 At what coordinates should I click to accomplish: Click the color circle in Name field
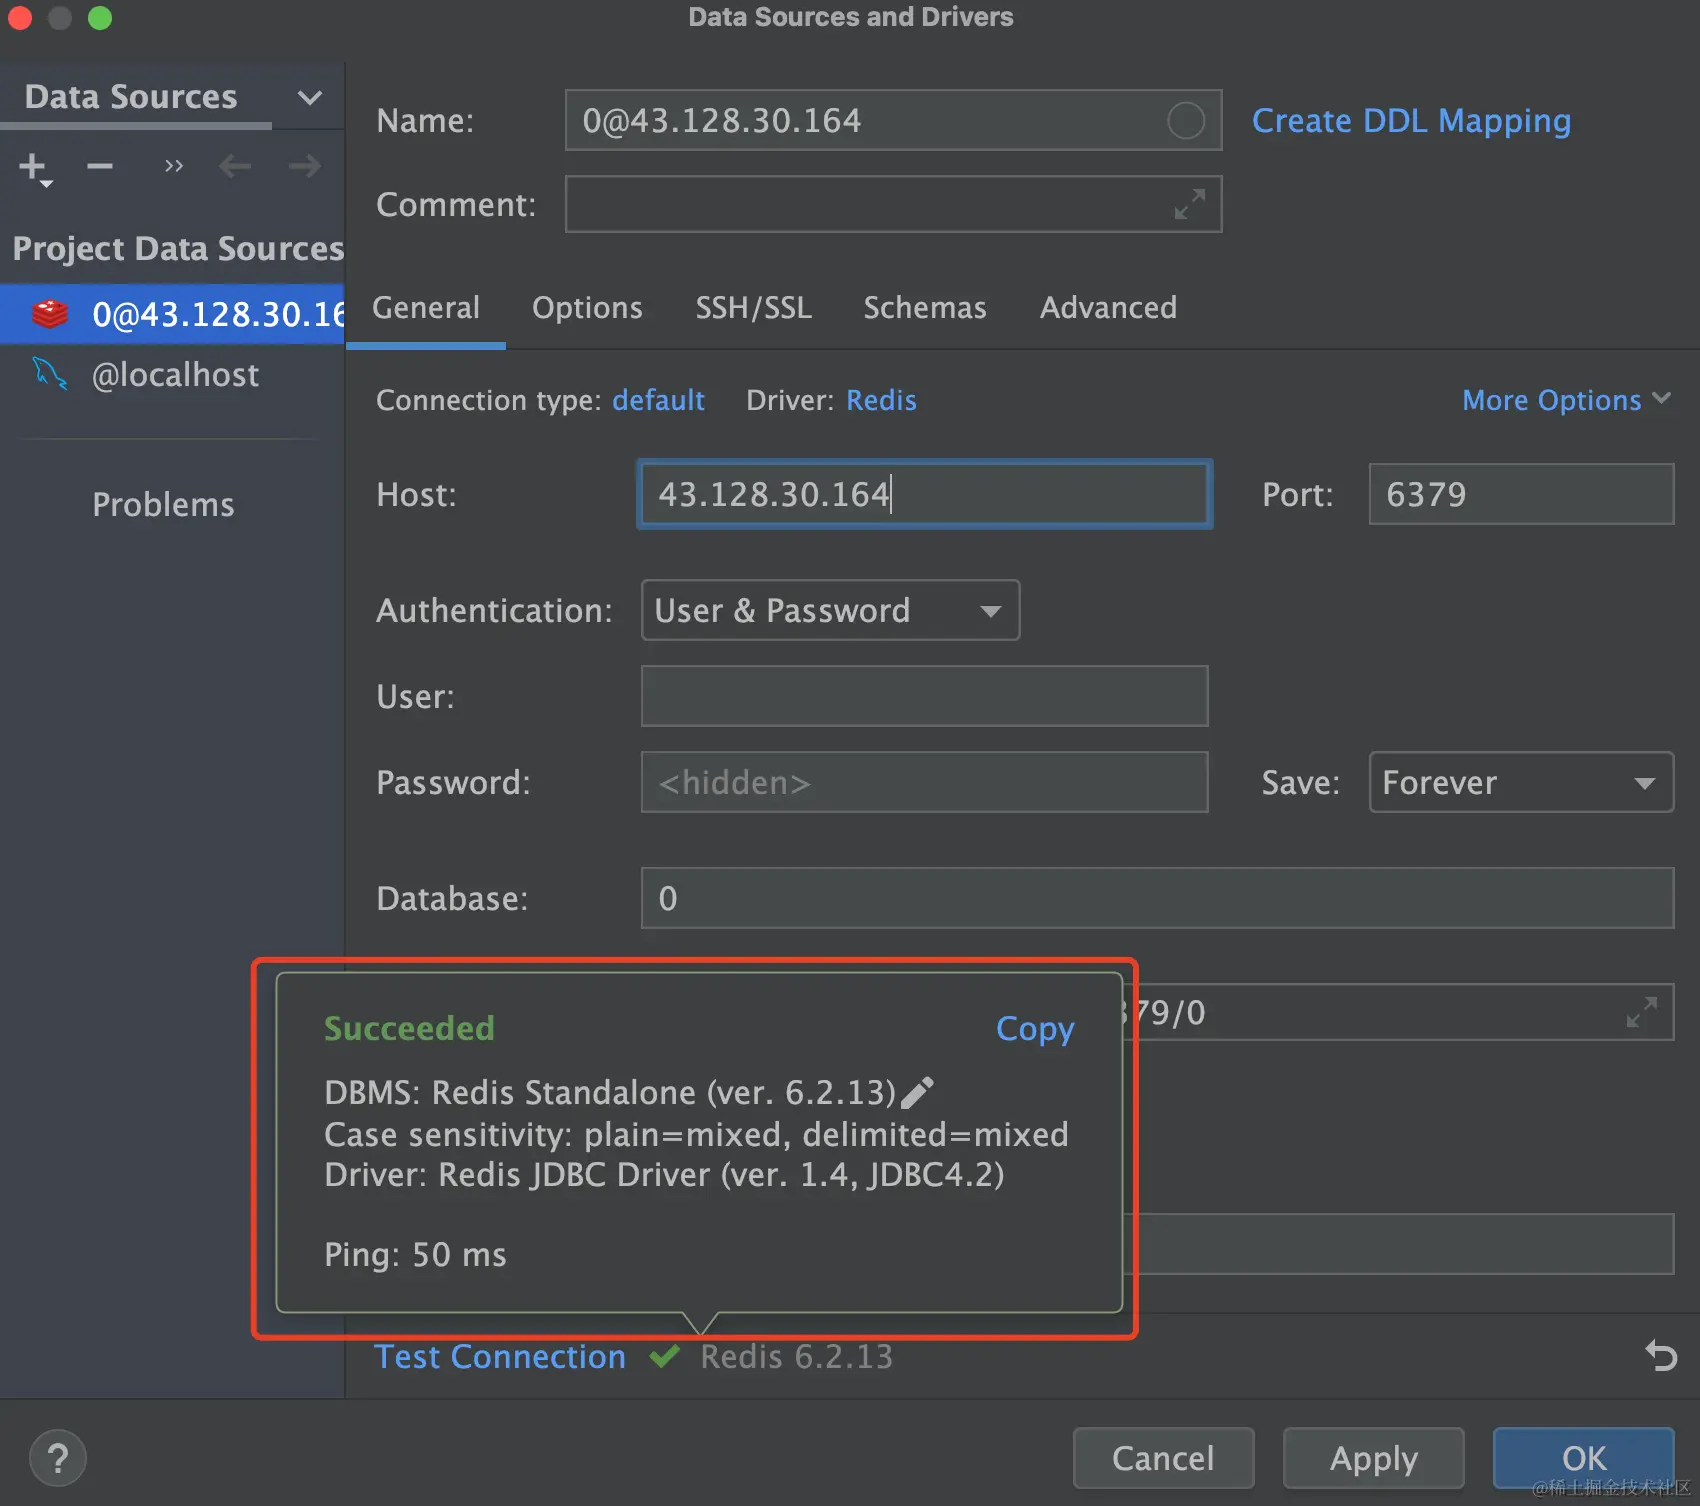coord(1186,121)
